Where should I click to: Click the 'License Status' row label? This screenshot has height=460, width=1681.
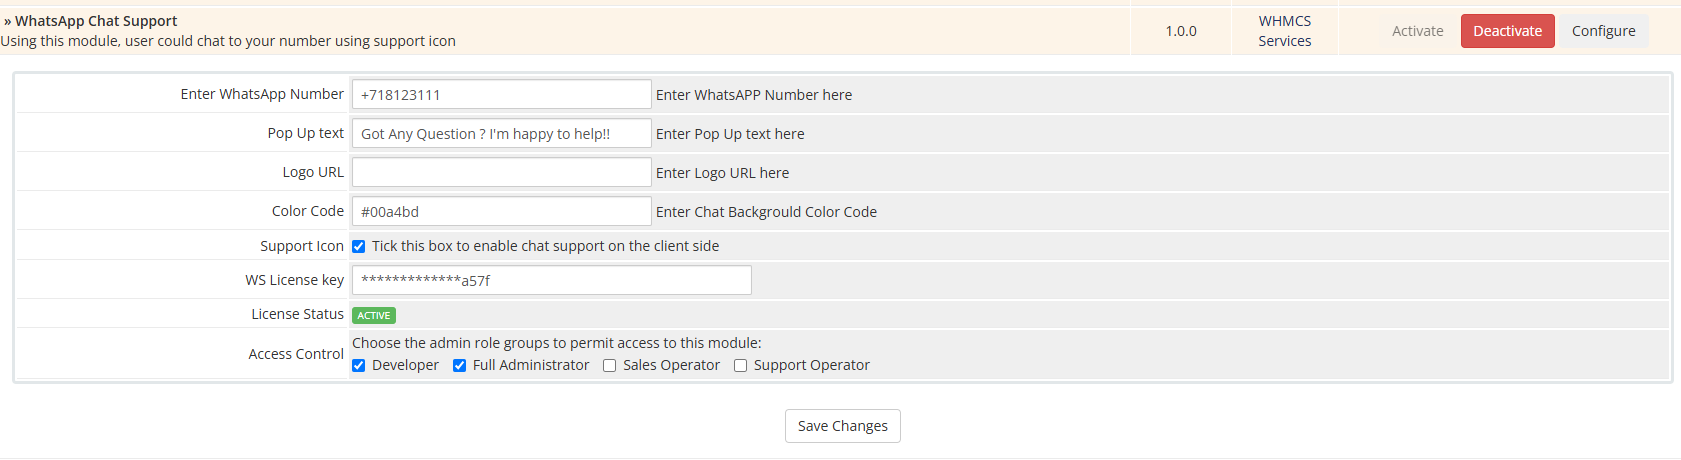(297, 314)
